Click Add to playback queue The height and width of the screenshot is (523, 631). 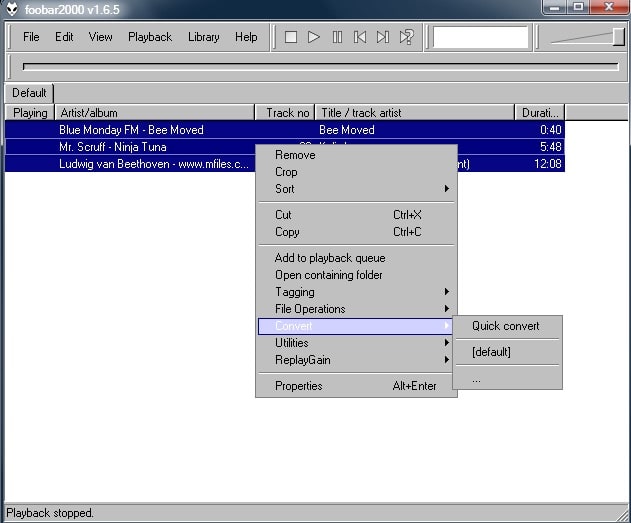click(356, 258)
